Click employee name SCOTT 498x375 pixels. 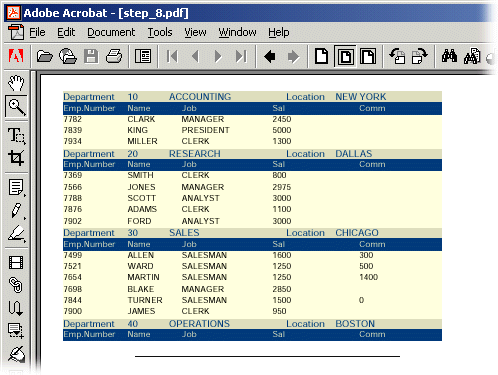[141, 198]
